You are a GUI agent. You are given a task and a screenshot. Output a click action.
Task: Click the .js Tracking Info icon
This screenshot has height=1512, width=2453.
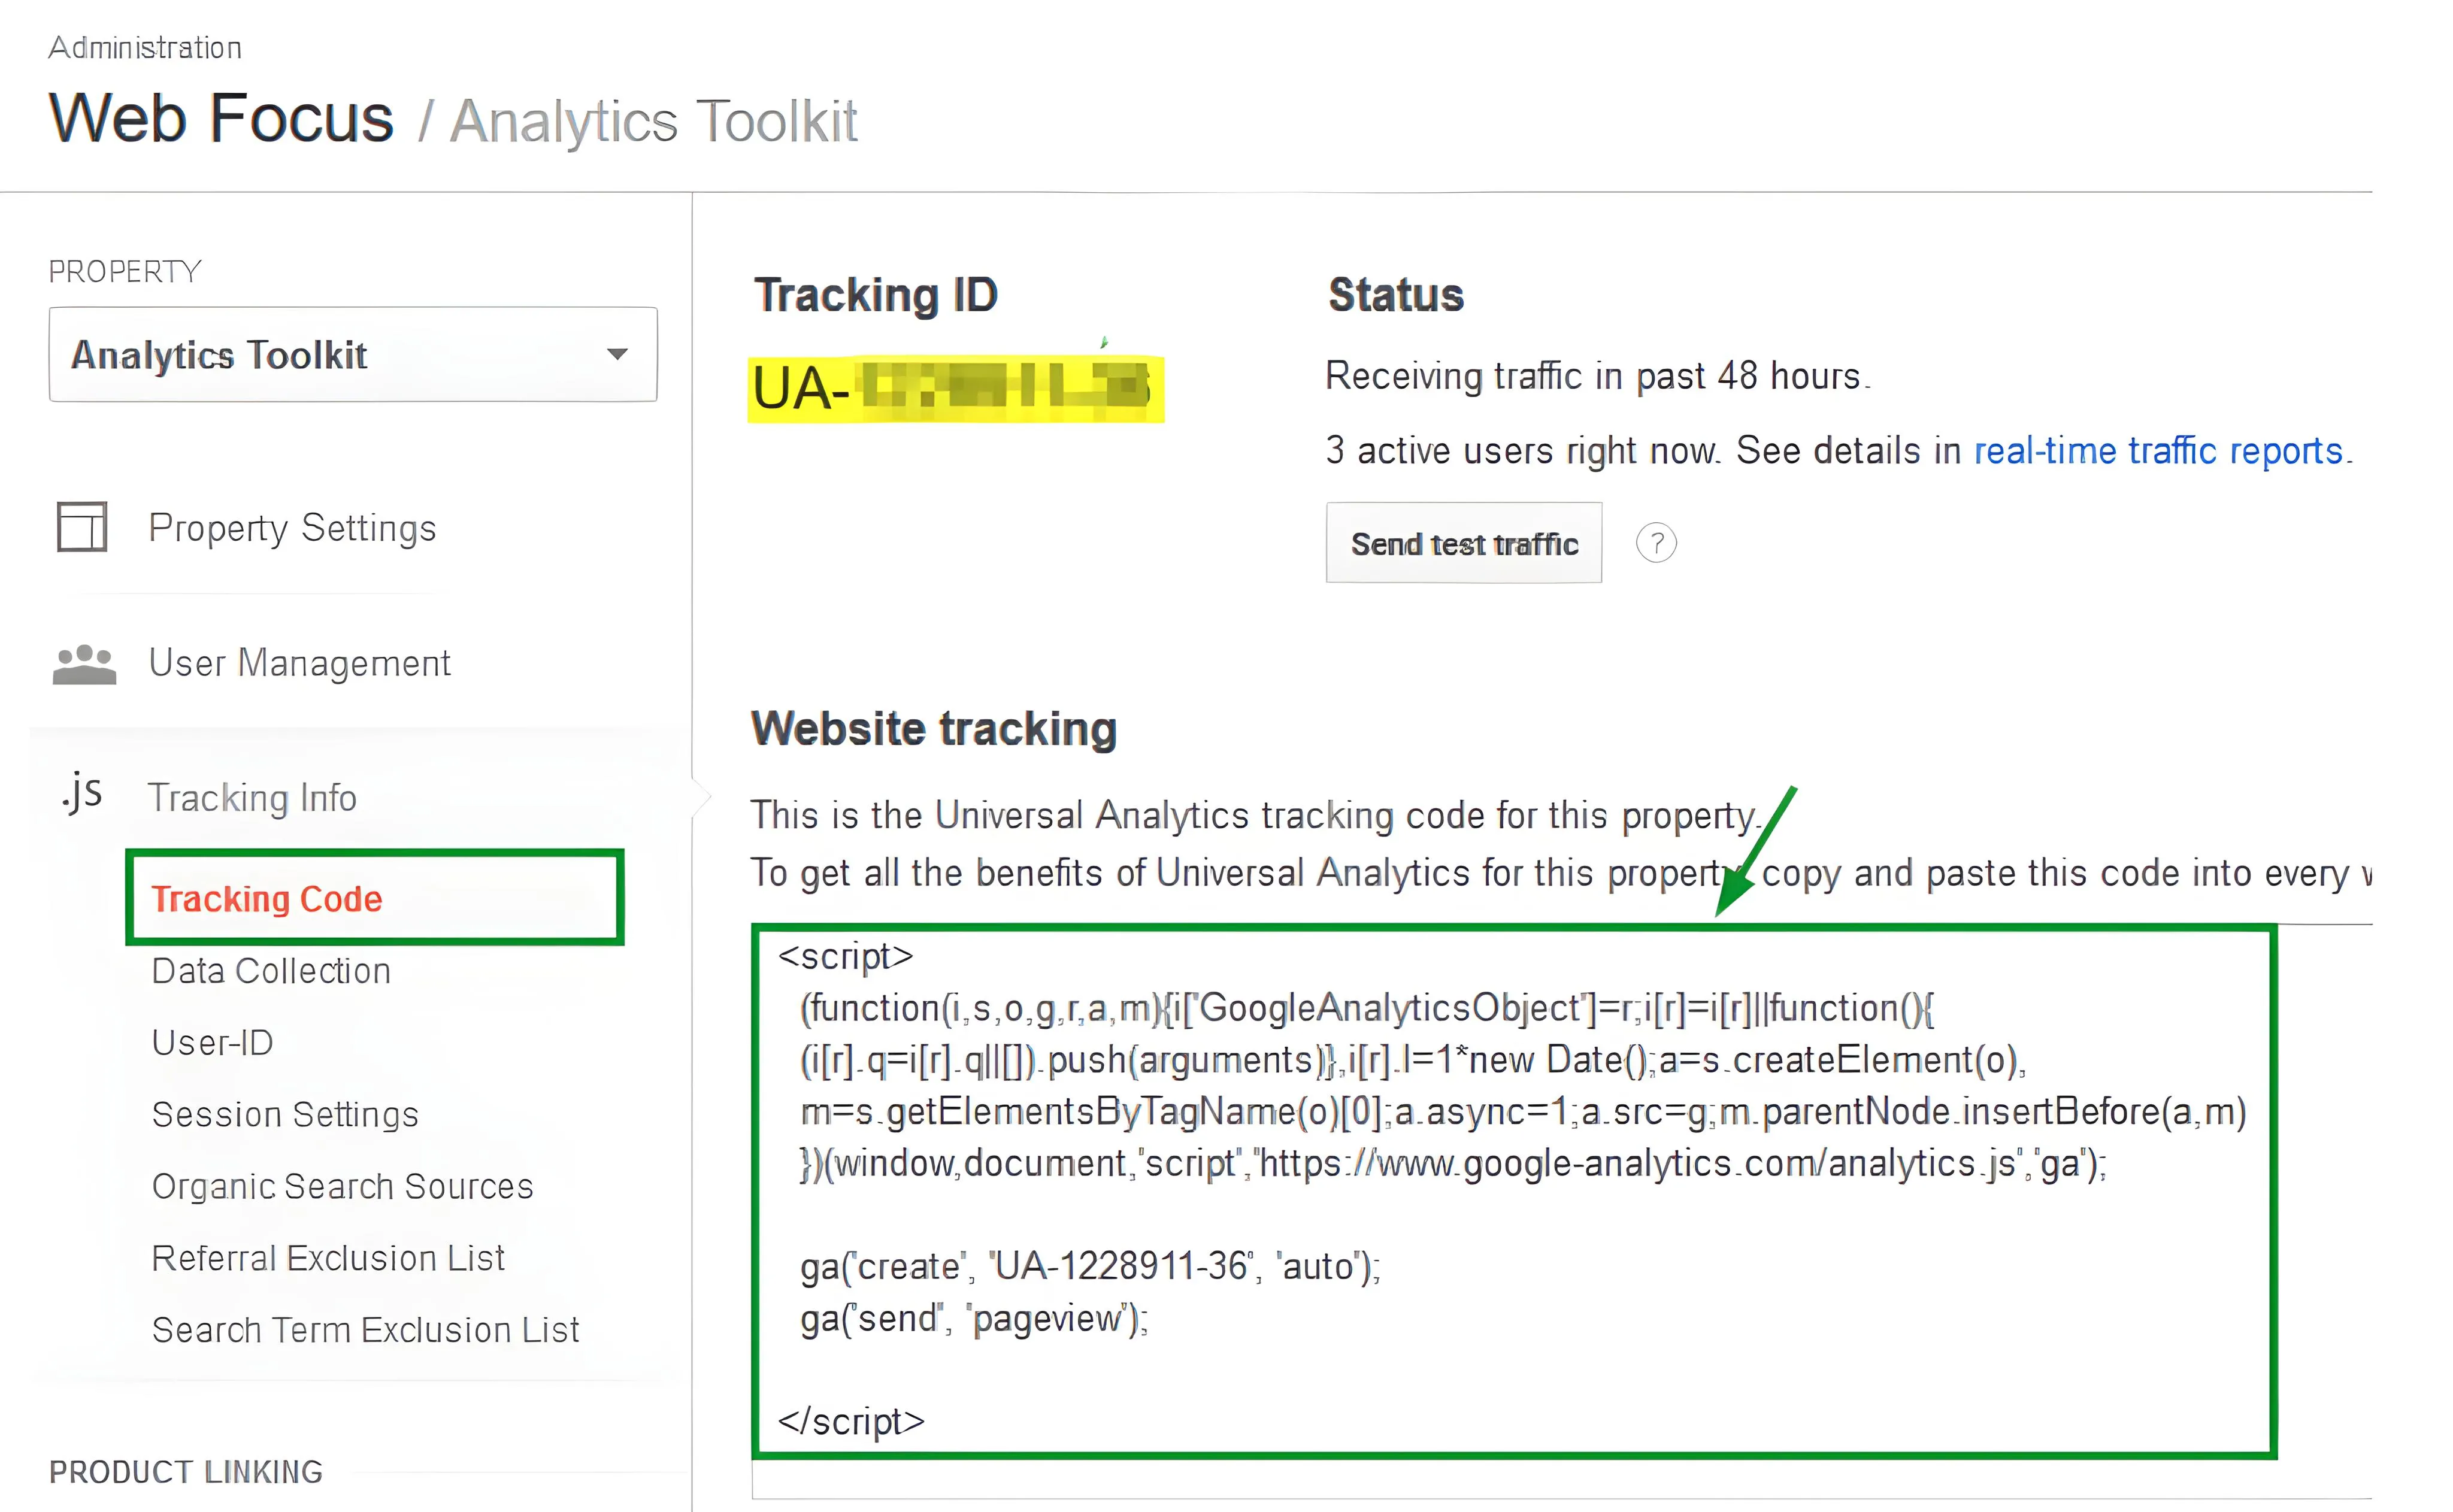click(x=82, y=793)
